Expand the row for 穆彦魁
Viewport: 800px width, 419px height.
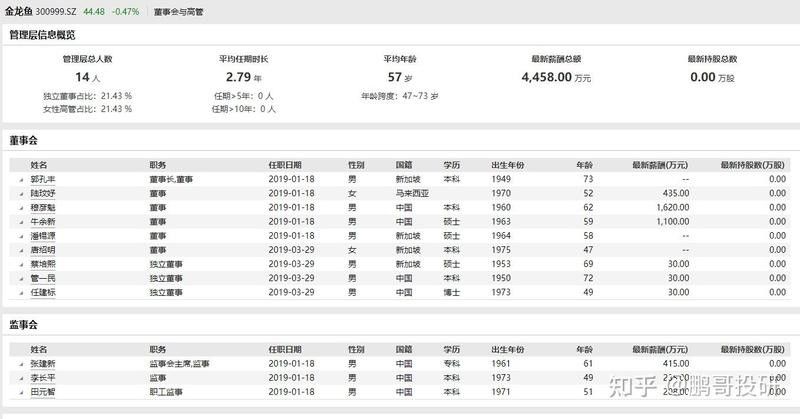(x=21, y=207)
